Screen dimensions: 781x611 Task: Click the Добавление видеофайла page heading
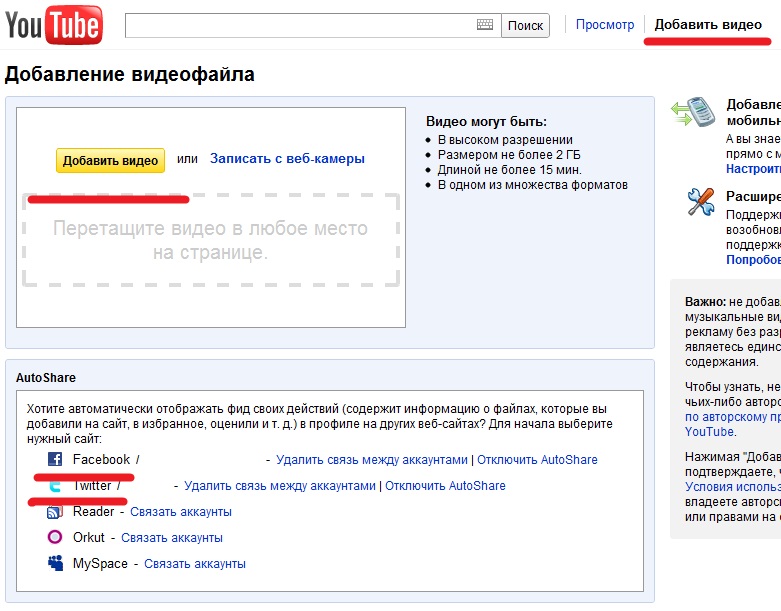tap(130, 74)
